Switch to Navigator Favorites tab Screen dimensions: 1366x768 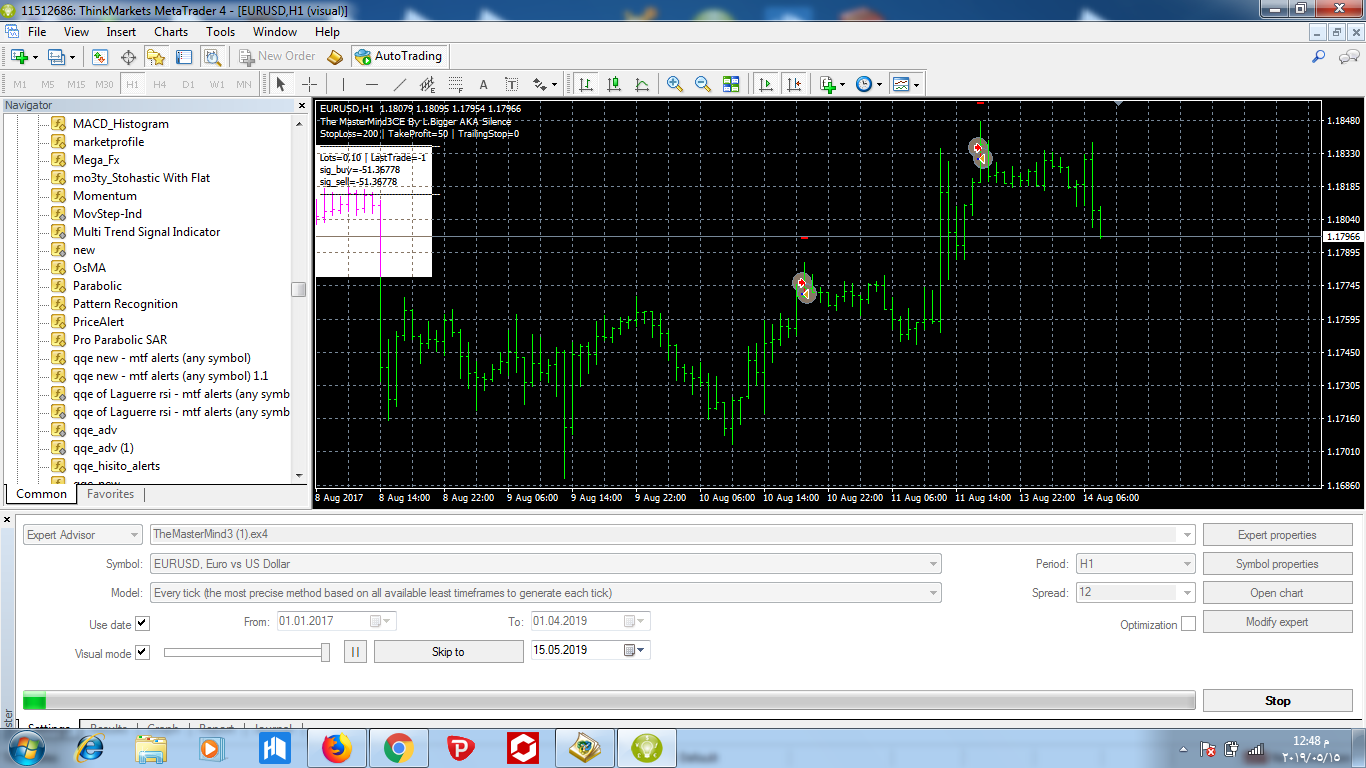110,494
